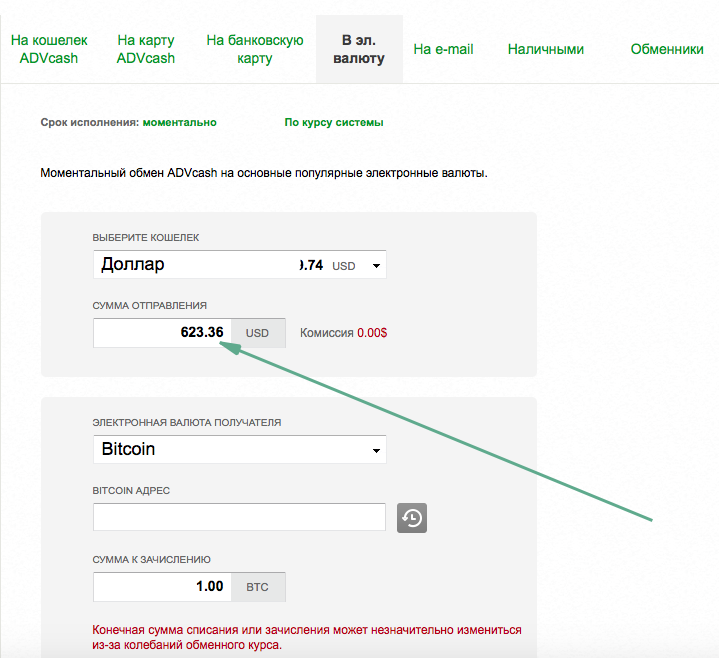The height and width of the screenshot is (658, 719).
Task: Click the 'ЭЛЕКТРОННАЯ ВАЛЮТА ПОЛУЧАТЕЛЯ' label
Action: [x=187, y=422]
